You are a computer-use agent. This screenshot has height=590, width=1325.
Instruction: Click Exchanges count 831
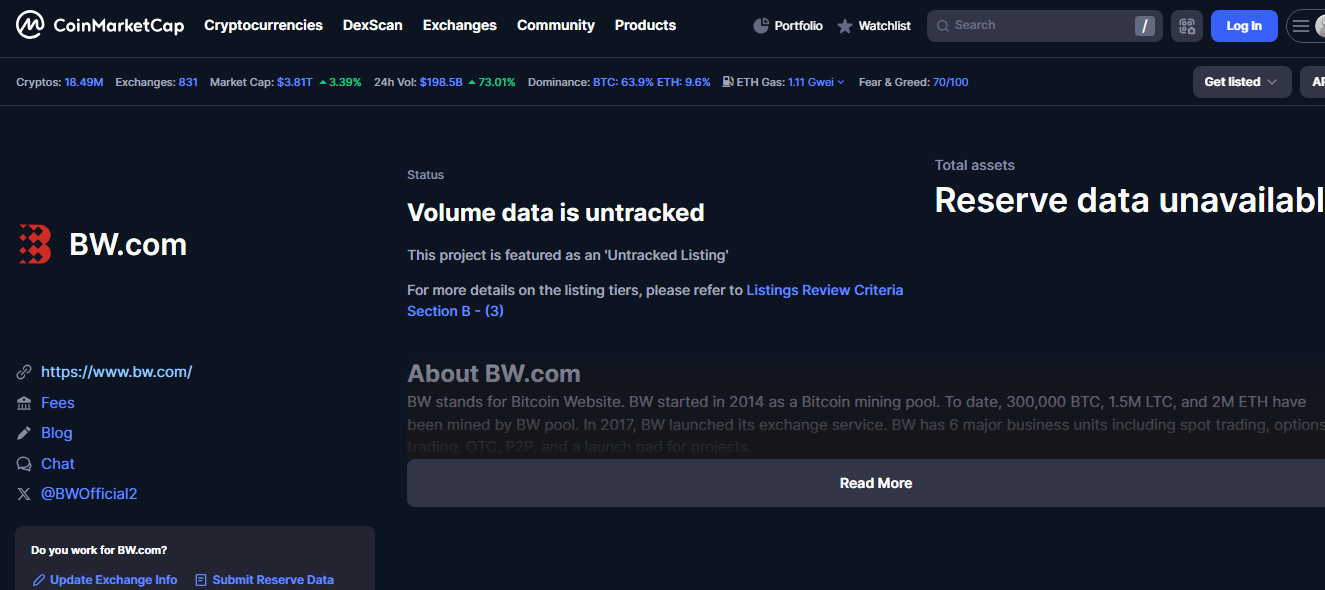188,82
